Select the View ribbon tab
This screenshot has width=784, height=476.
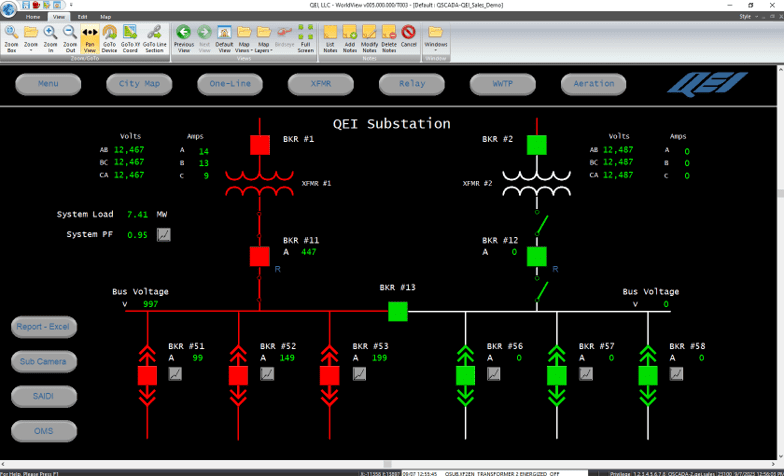[59, 16]
